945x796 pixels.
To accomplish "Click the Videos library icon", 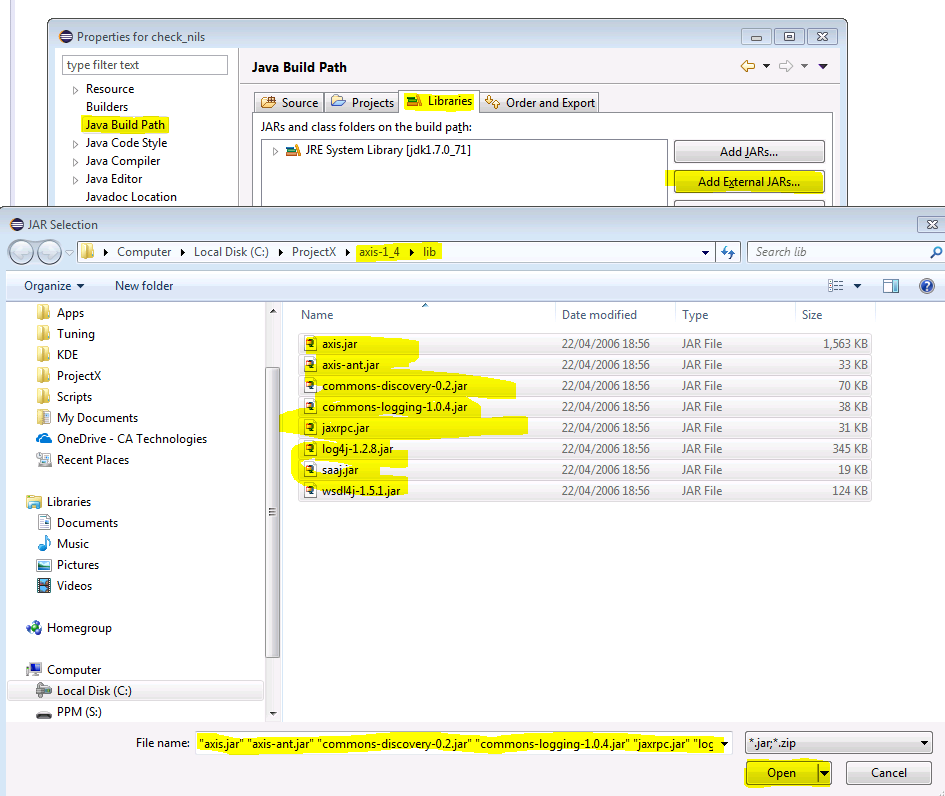I will [x=44, y=586].
